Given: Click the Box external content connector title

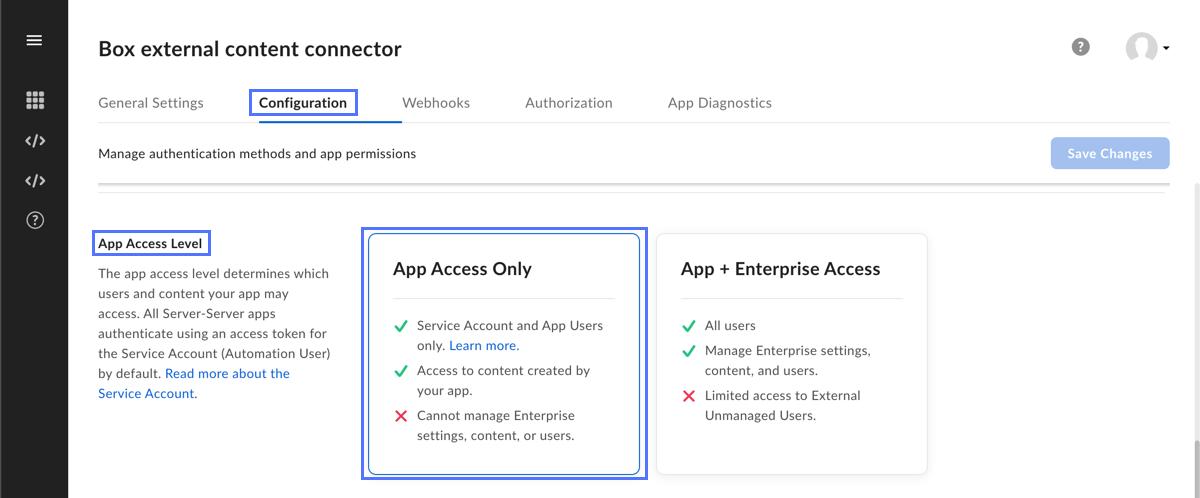Looking at the screenshot, I should [250, 48].
